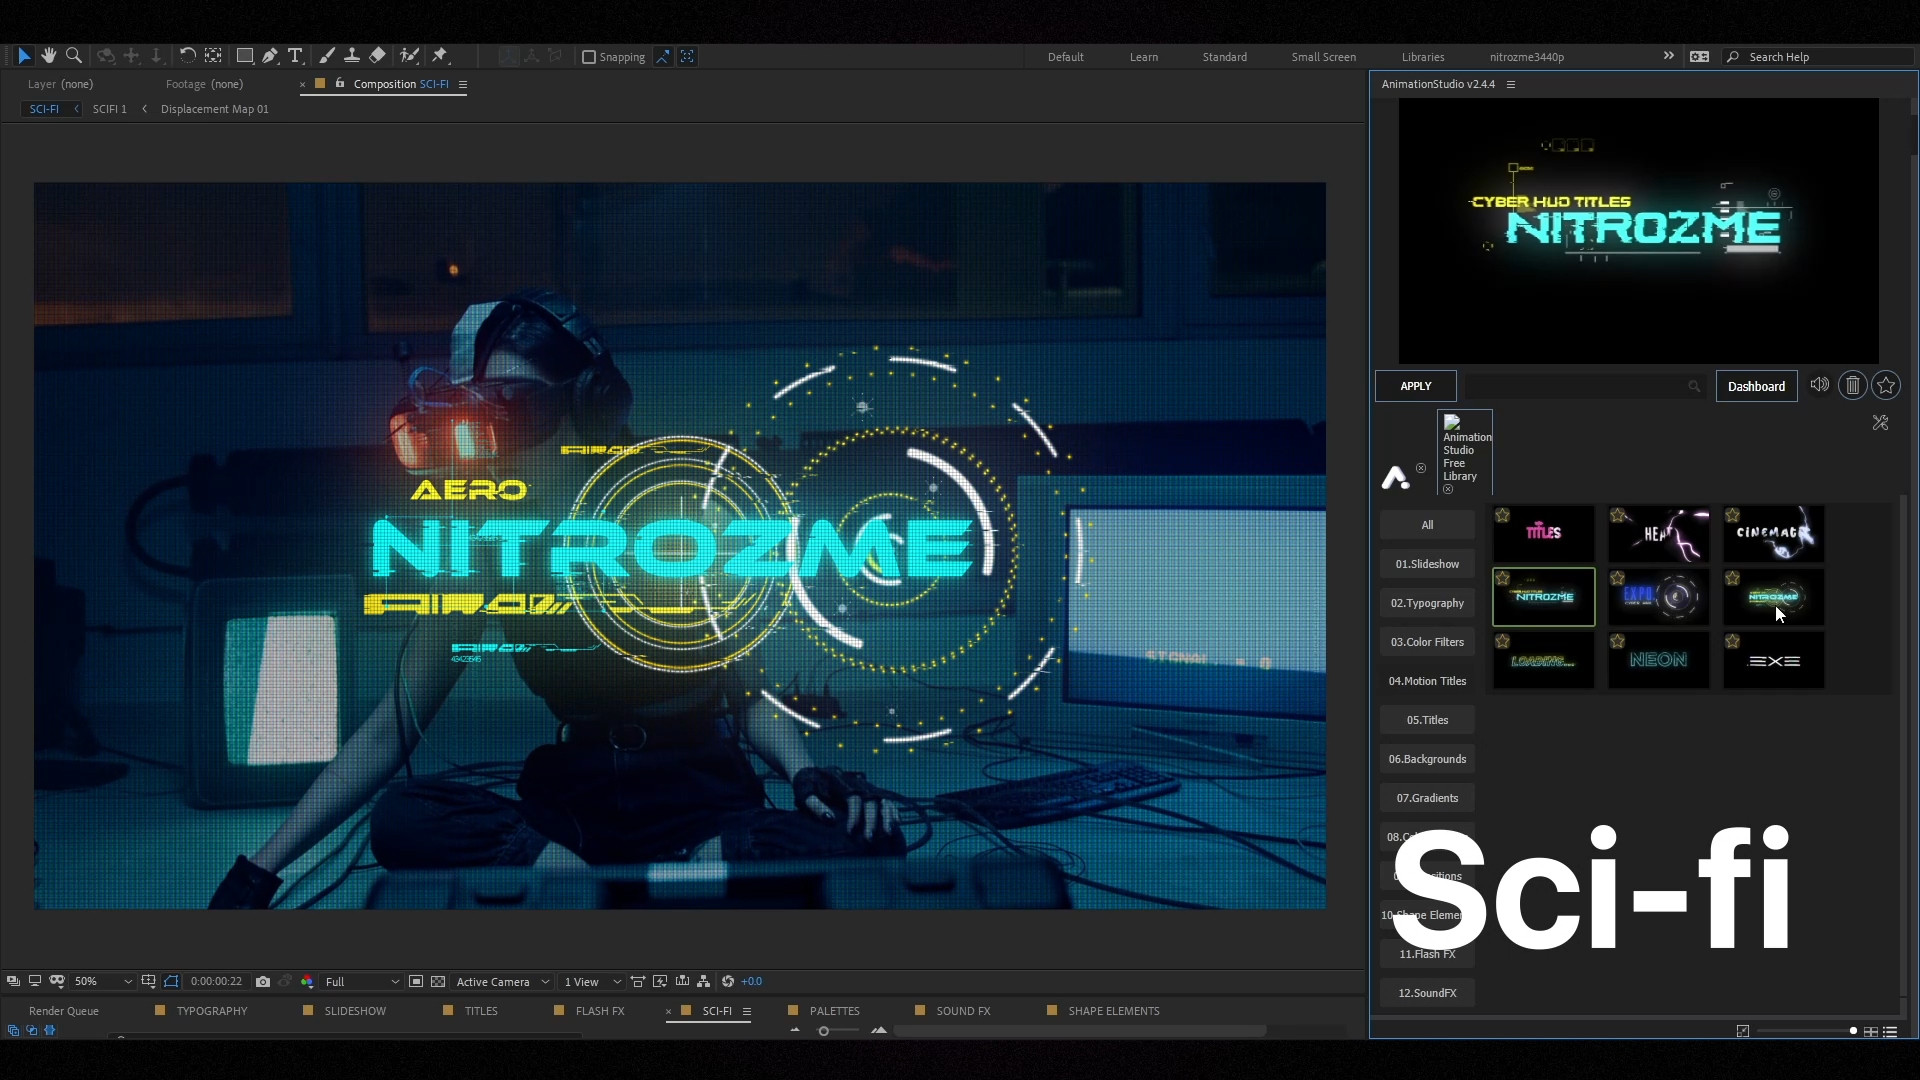Select the 02.Typography category
The width and height of the screenshot is (1920, 1080).
(x=1427, y=603)
